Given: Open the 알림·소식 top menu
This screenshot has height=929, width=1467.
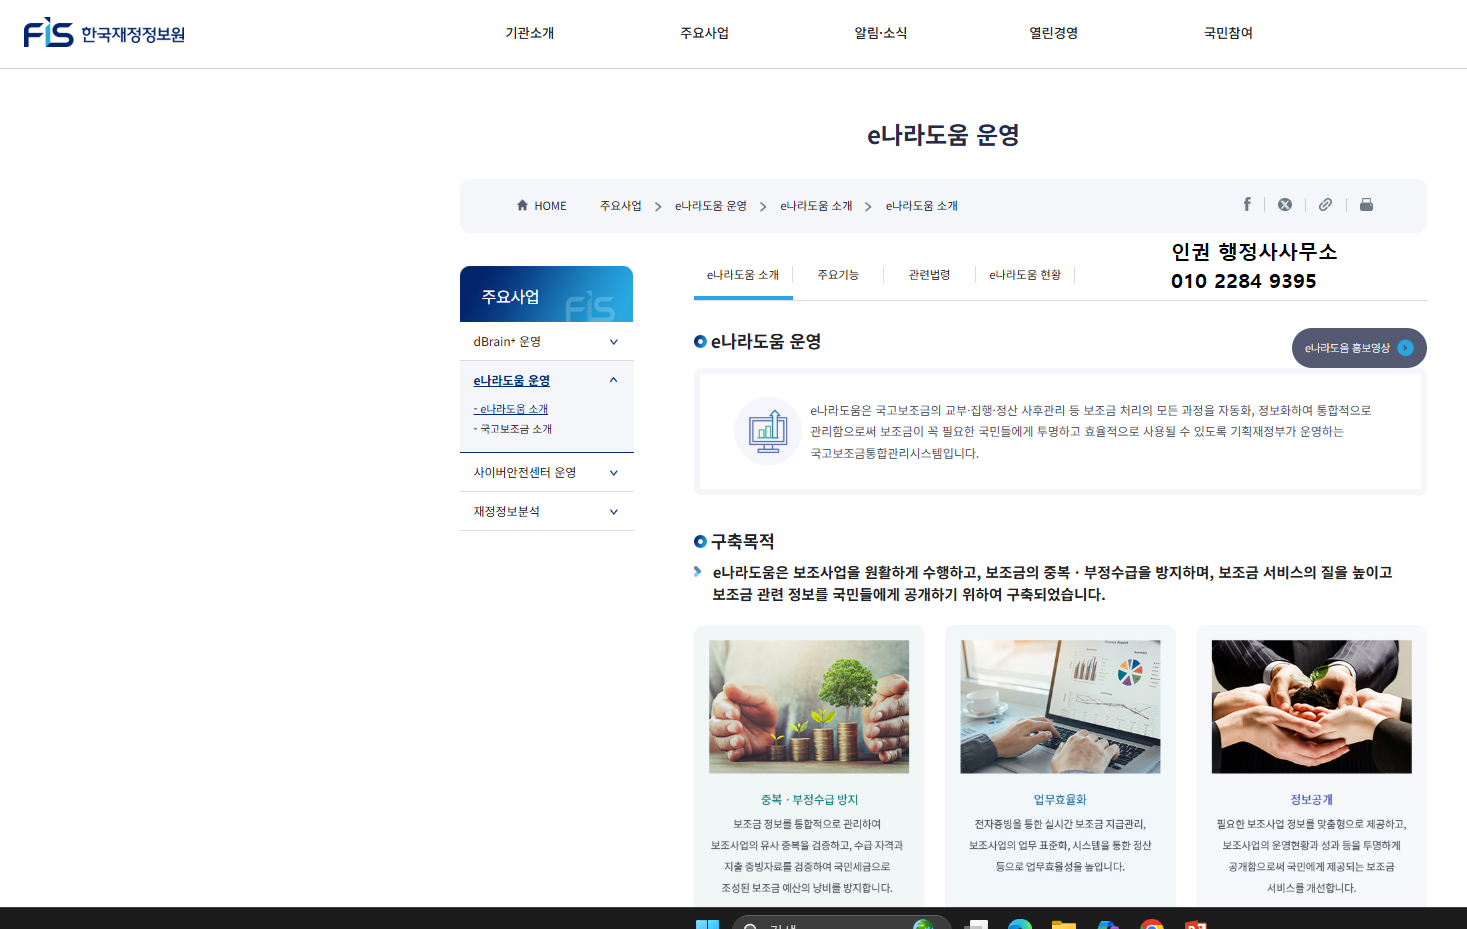Looking at the screenshot, I should (880, 33).
